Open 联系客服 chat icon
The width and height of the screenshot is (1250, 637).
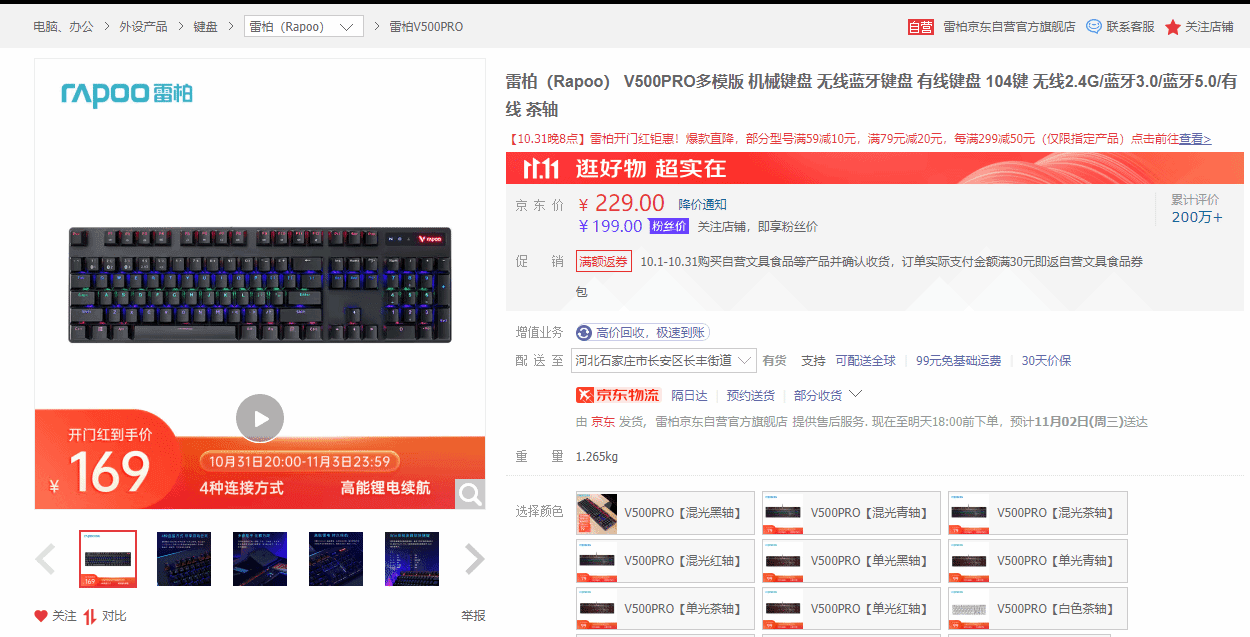1094,27
